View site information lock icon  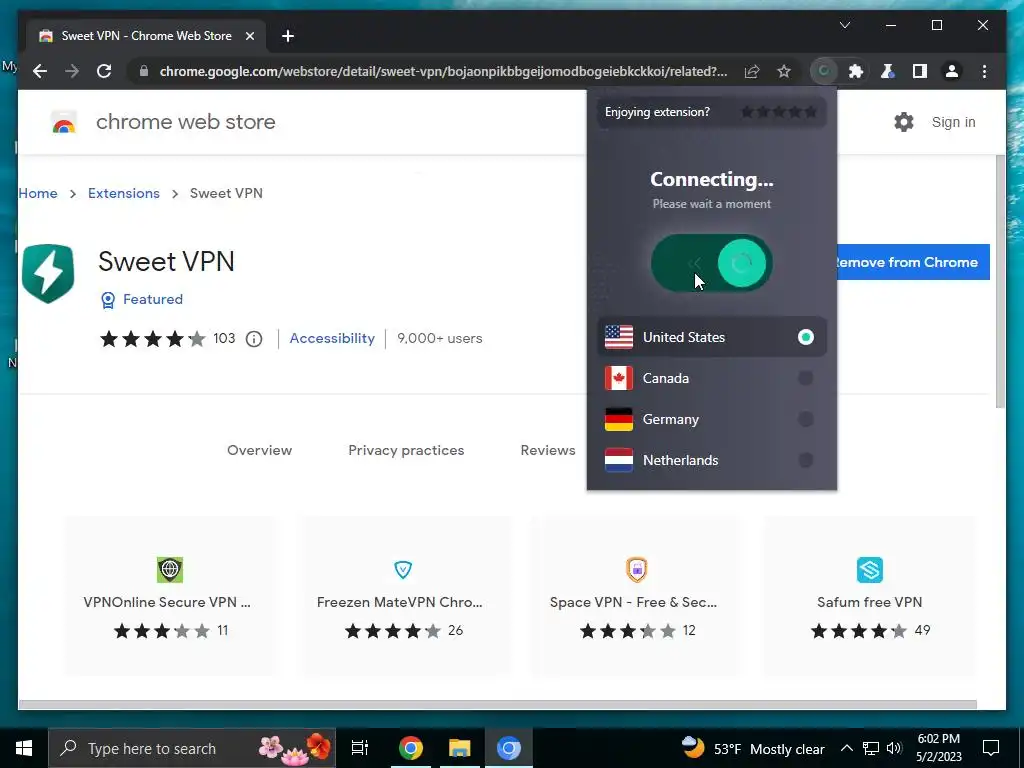(144, 71)
